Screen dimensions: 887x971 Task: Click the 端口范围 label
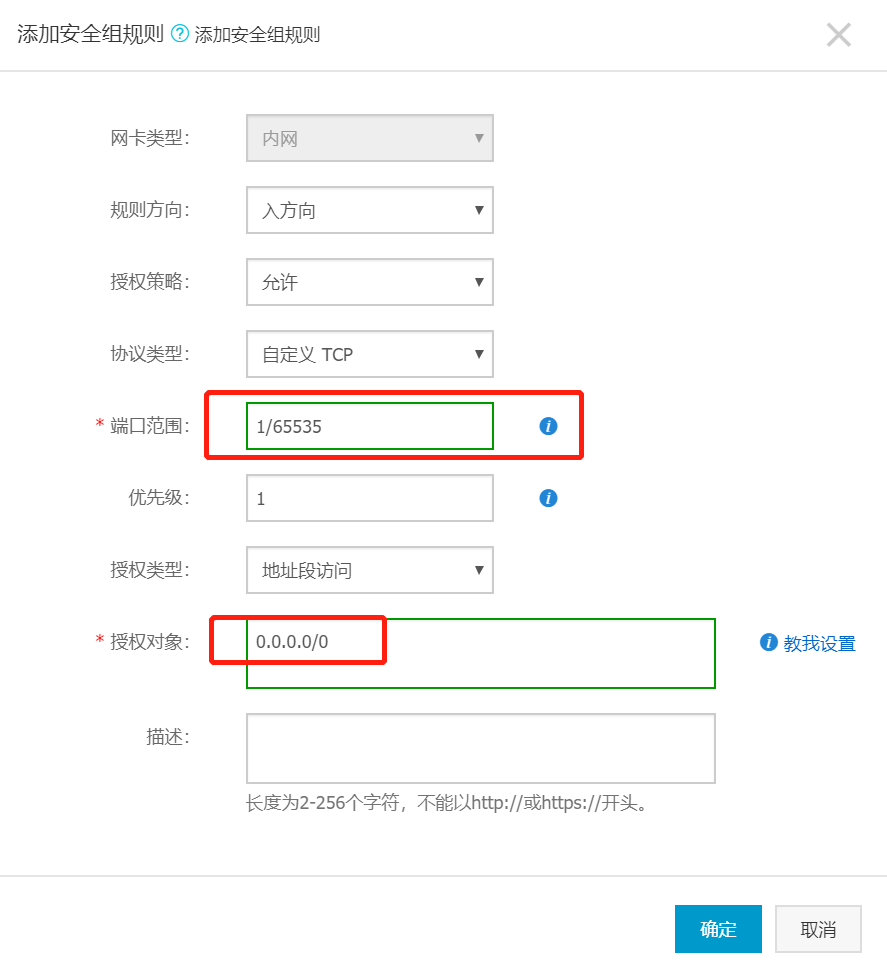point(150,426)
